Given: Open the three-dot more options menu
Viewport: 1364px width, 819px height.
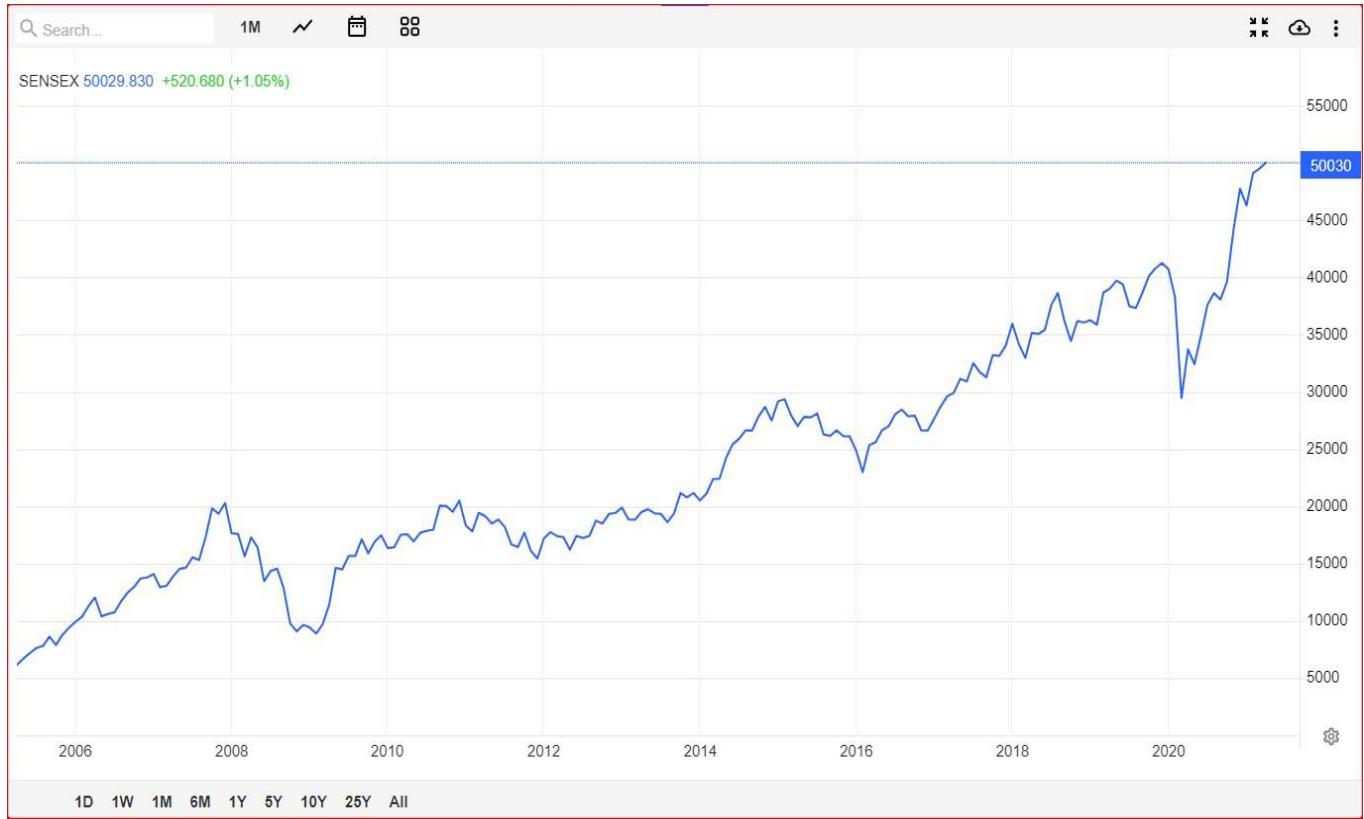Looking at the screenshot, I should coord(1334,28).
